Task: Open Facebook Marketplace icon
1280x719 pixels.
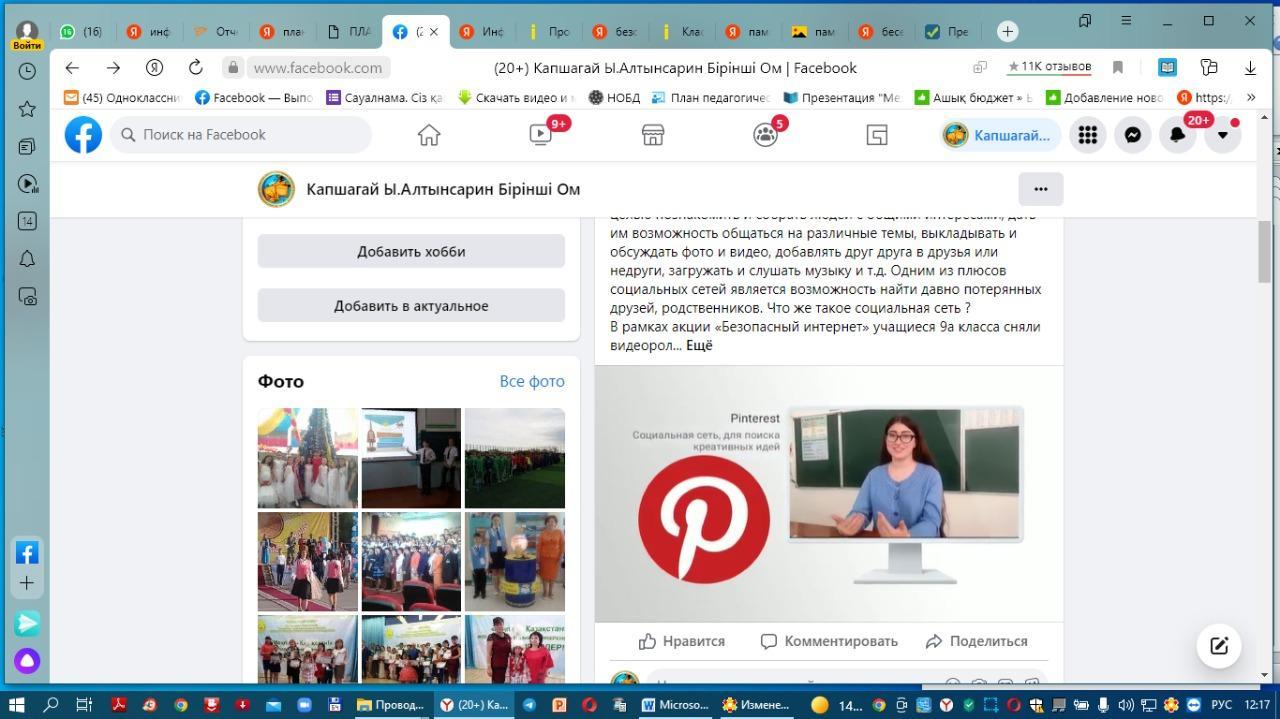Action: point(653,135)
